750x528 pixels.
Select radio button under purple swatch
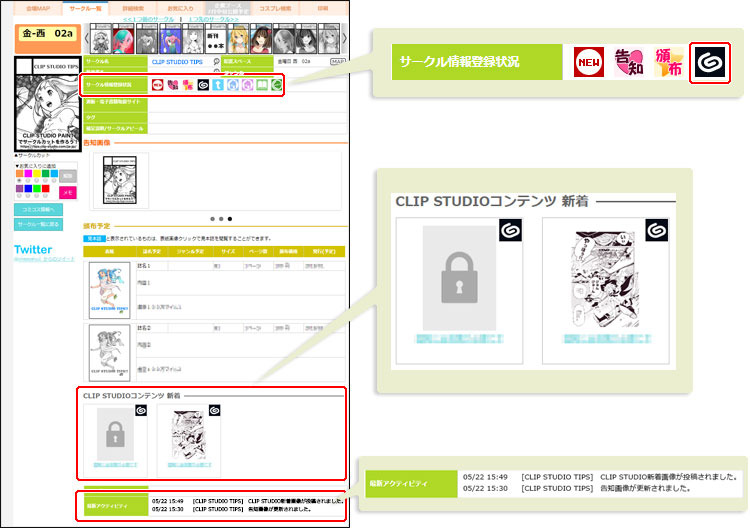pyautogui.click(x=19, y=196)
